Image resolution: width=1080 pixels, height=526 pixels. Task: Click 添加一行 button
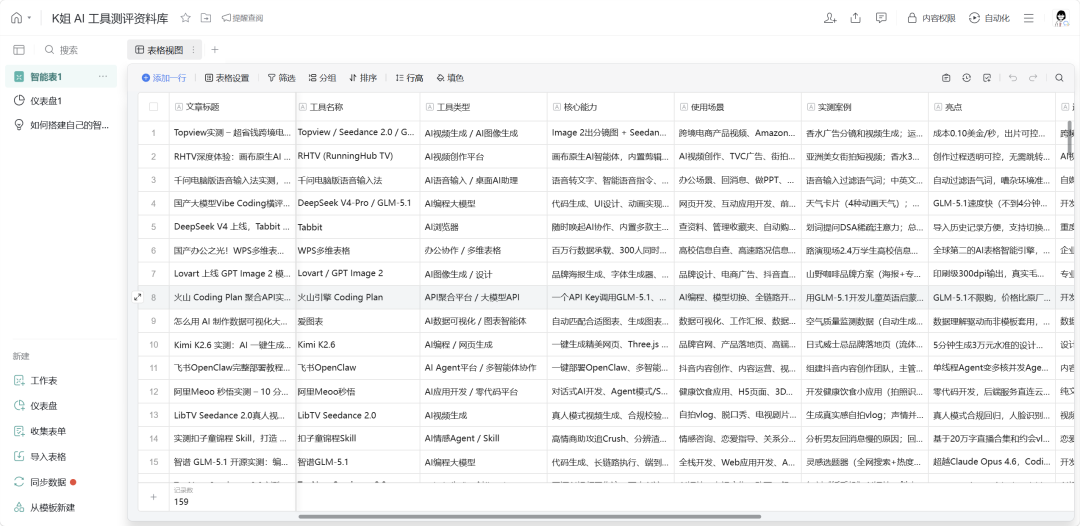(164, 78)
